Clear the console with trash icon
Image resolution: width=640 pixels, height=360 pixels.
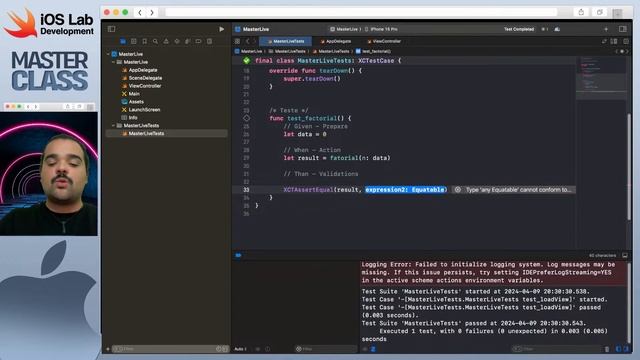click(x=607, y=349)
